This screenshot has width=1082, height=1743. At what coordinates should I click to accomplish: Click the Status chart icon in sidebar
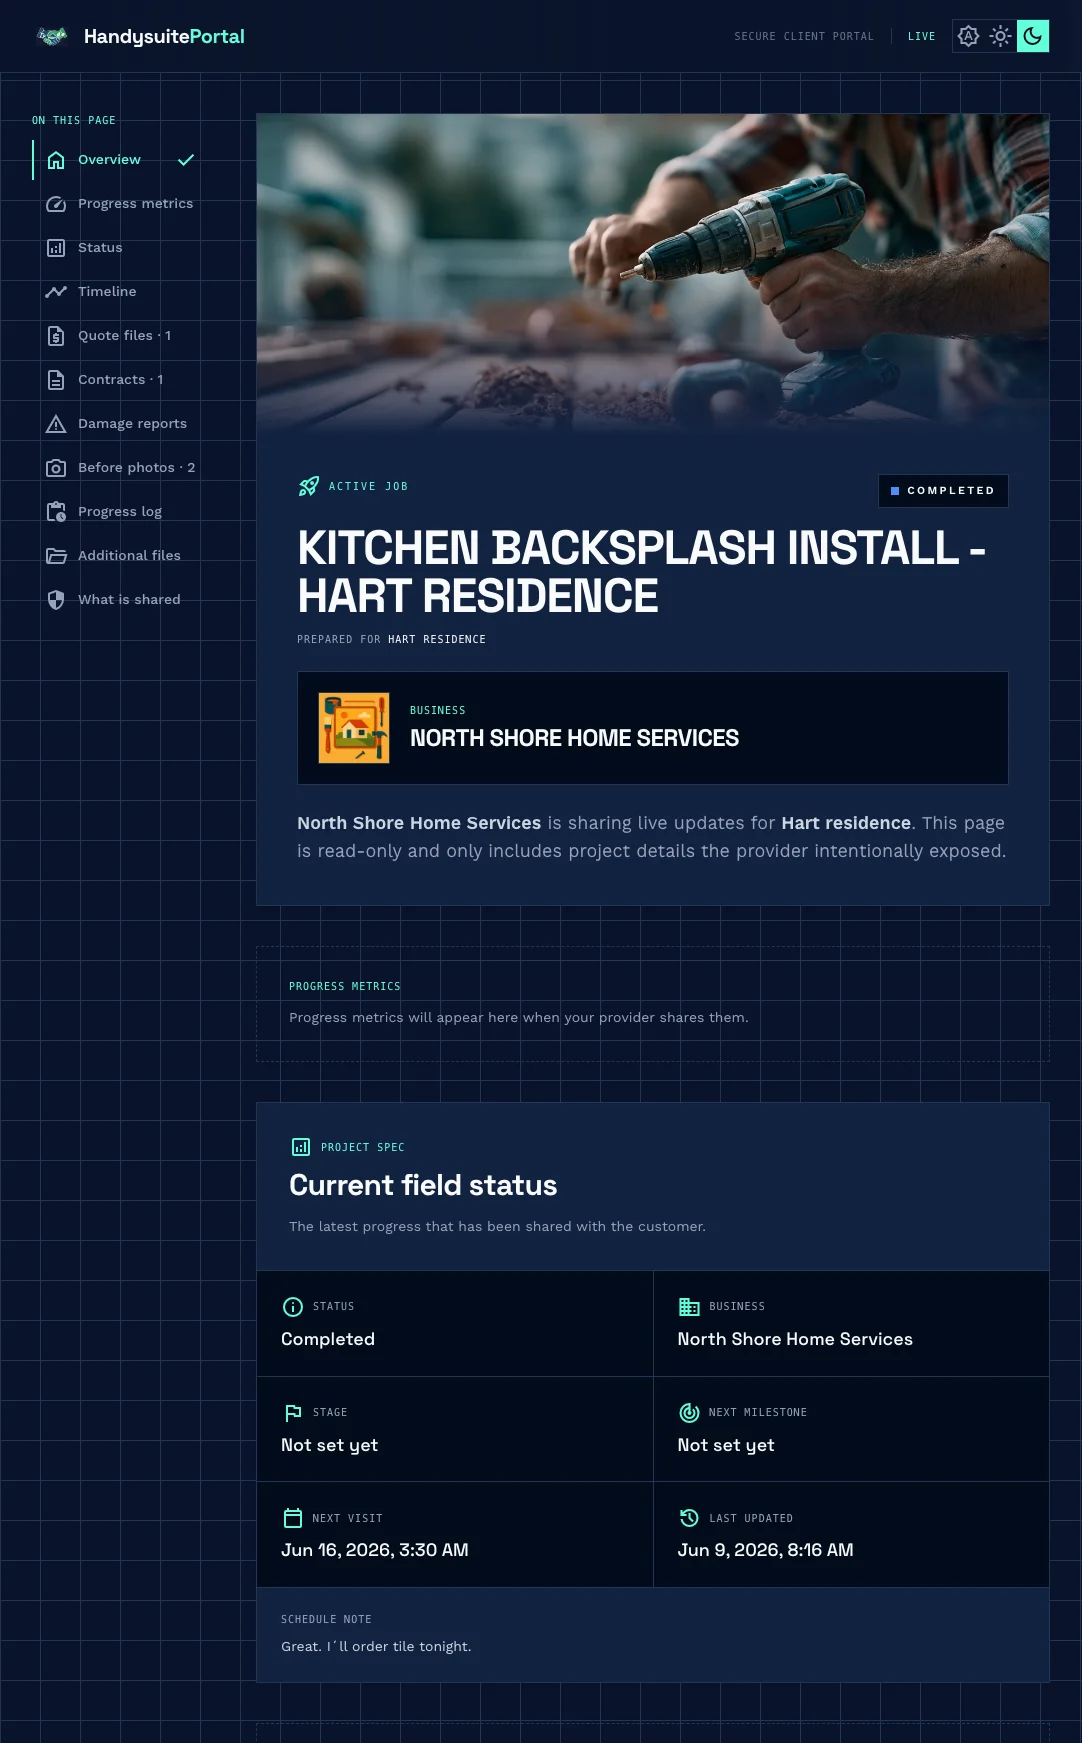pos(56,248)
